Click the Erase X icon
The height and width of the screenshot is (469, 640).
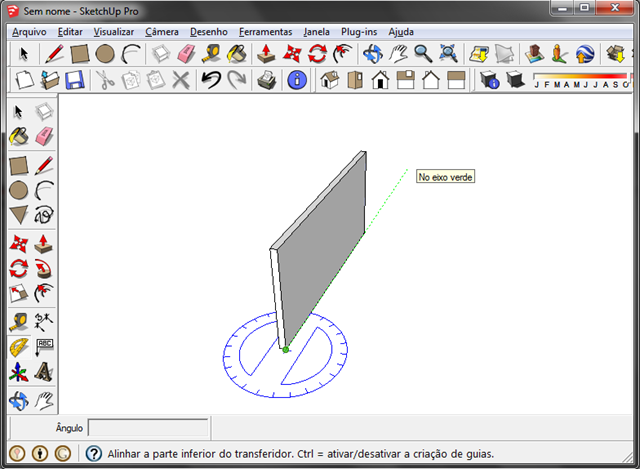click(181, 80)
